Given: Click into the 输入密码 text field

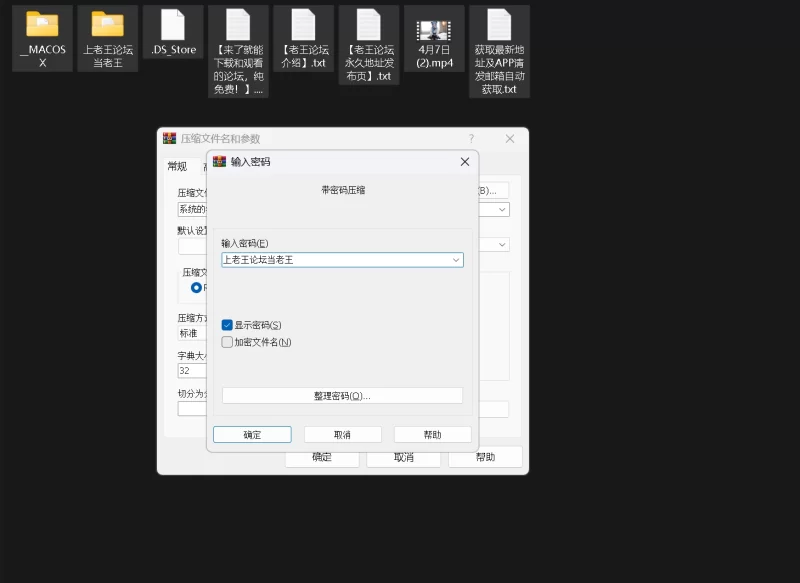Looking at the screenshot, I should click(x=334, y=260).
